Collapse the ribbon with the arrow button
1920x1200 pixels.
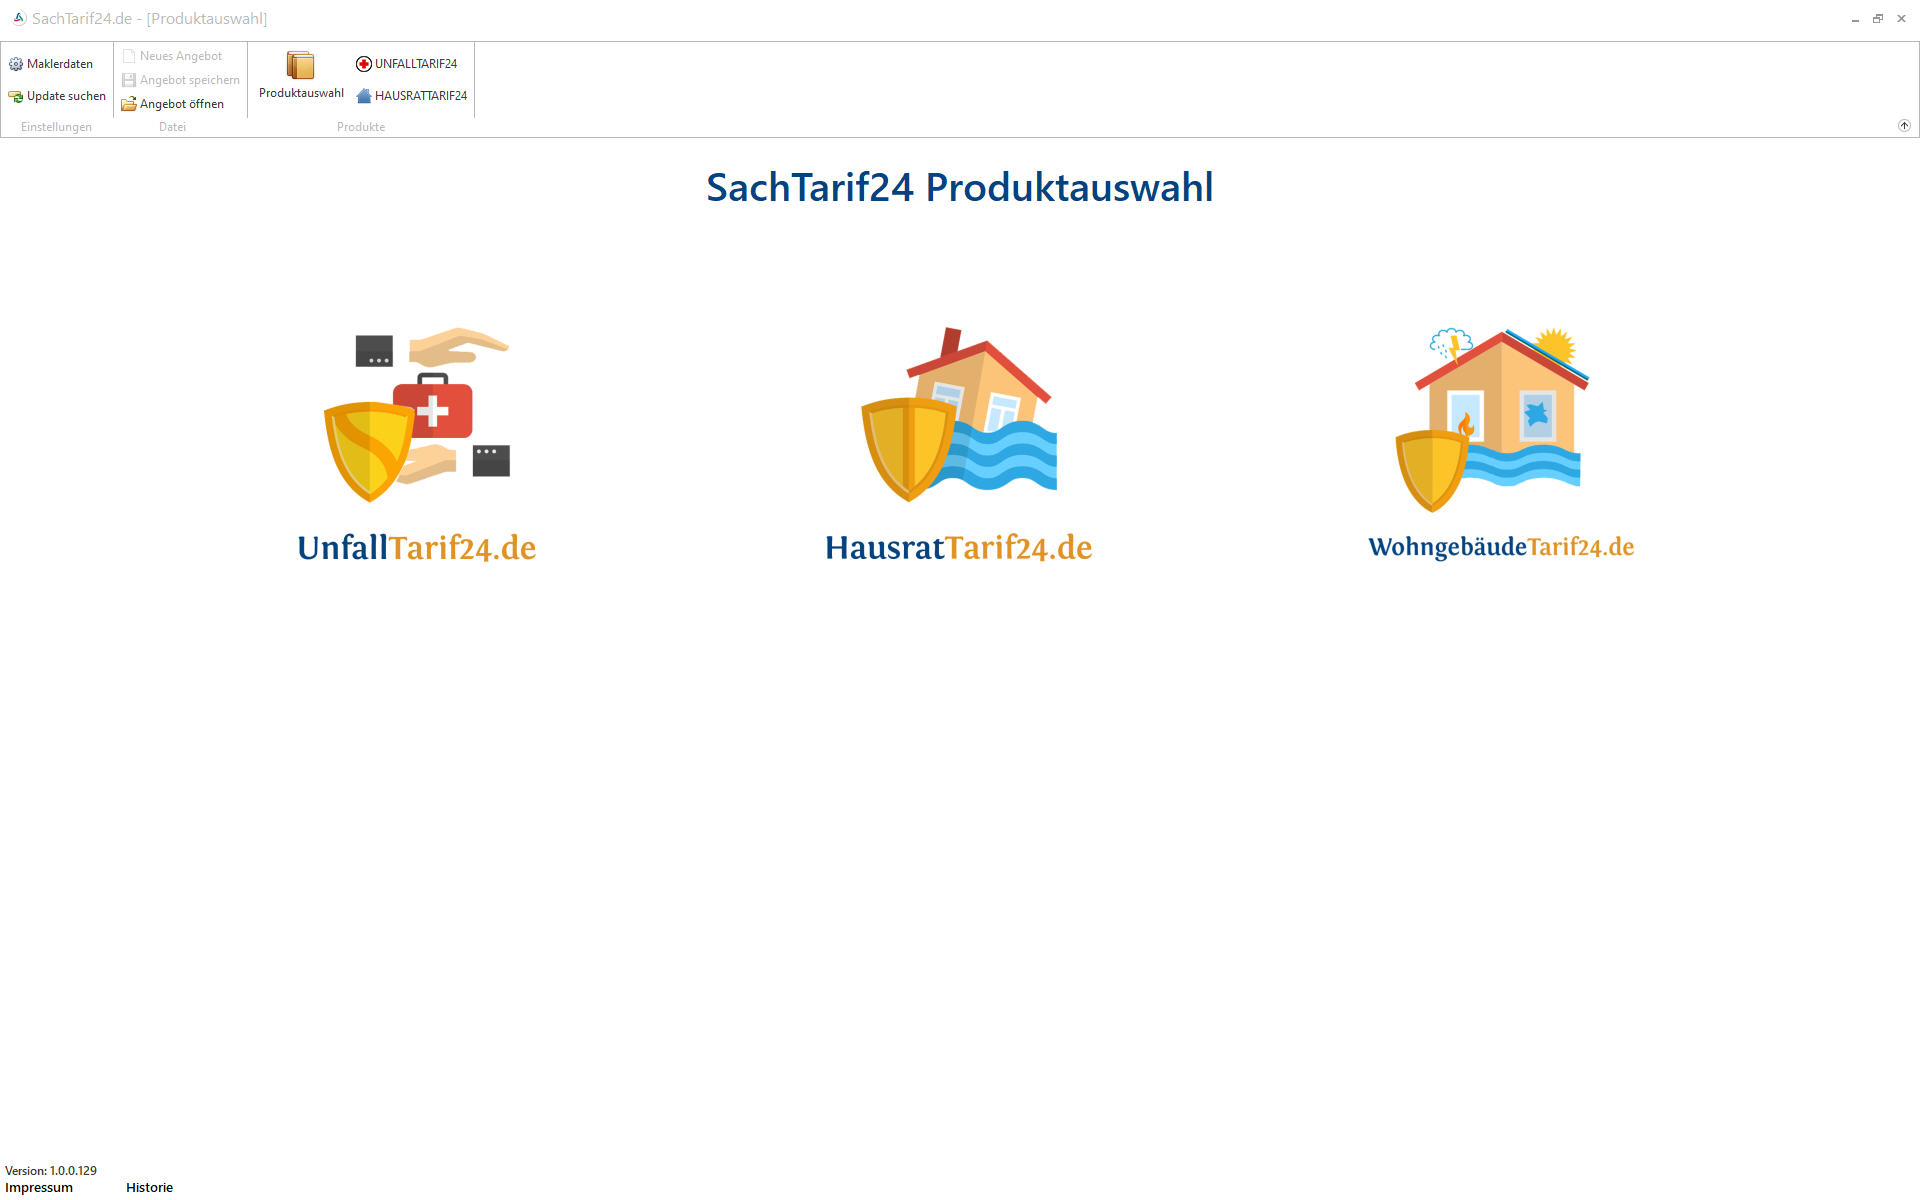point(1905,126)
